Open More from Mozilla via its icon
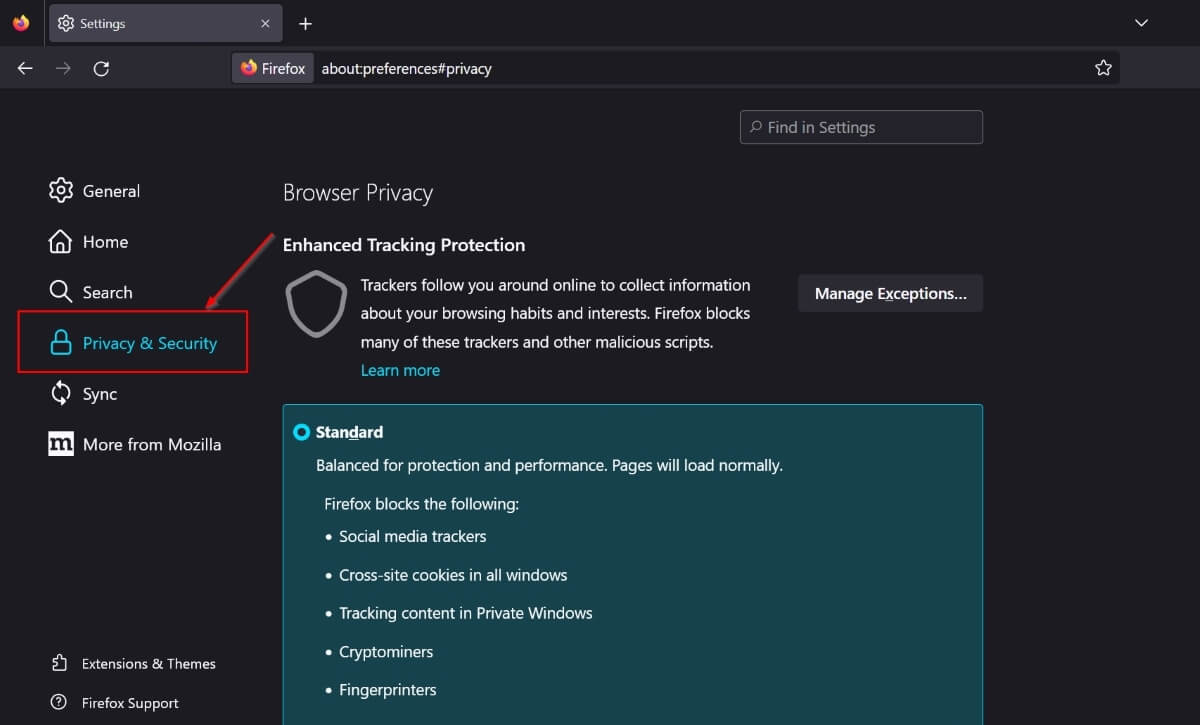Viewport: 1200px width, 725px height. click(x=60, y=444)
